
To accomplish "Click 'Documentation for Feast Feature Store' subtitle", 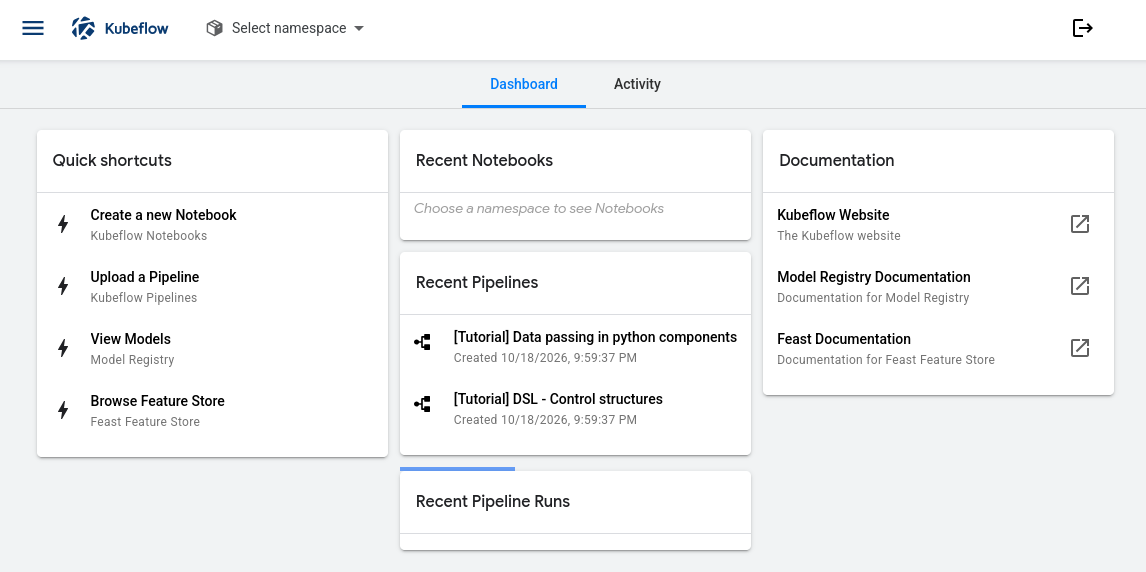I will point(886,359).
